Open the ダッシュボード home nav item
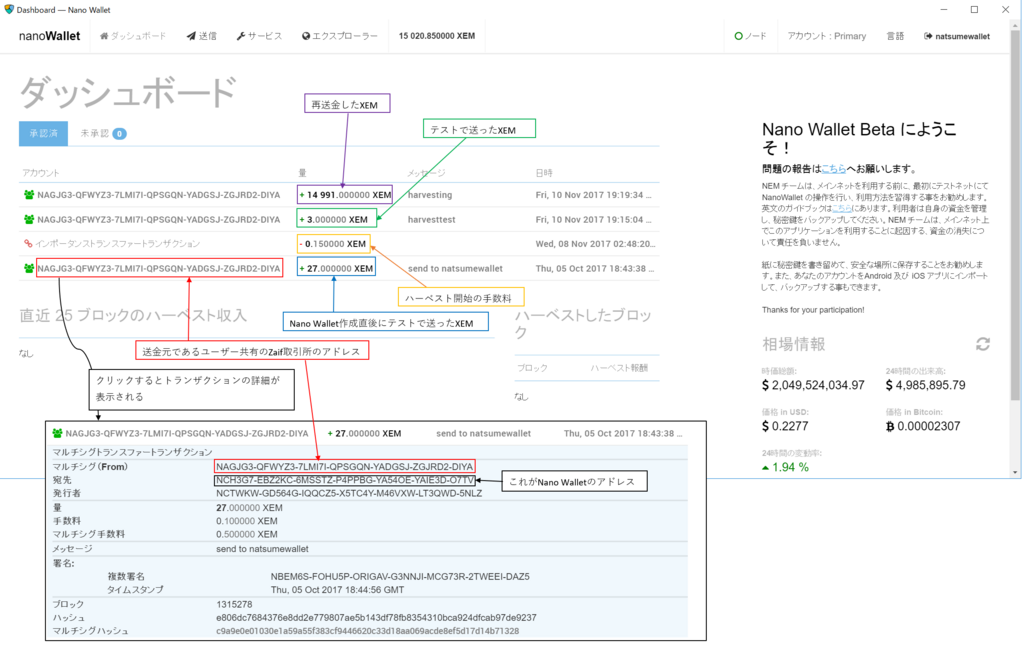The image size is (1024, 649). point(133,36)
